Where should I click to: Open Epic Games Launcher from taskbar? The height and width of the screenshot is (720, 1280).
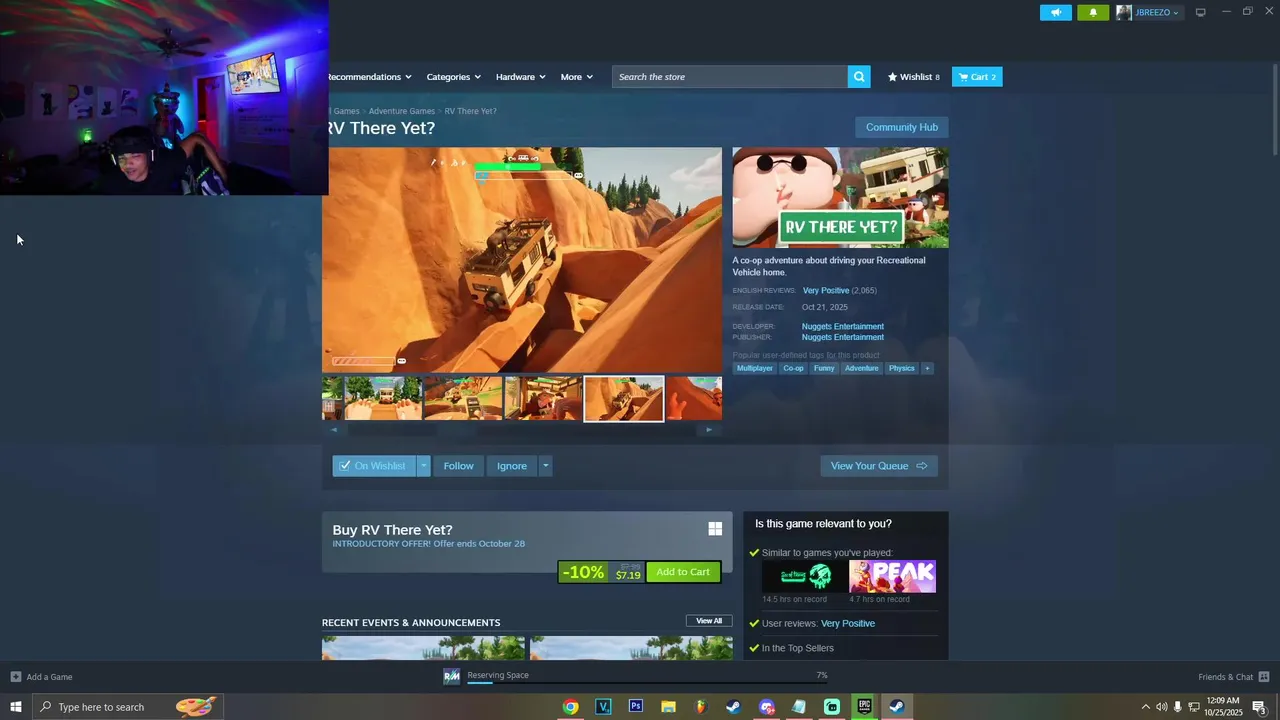coord(864,707)
